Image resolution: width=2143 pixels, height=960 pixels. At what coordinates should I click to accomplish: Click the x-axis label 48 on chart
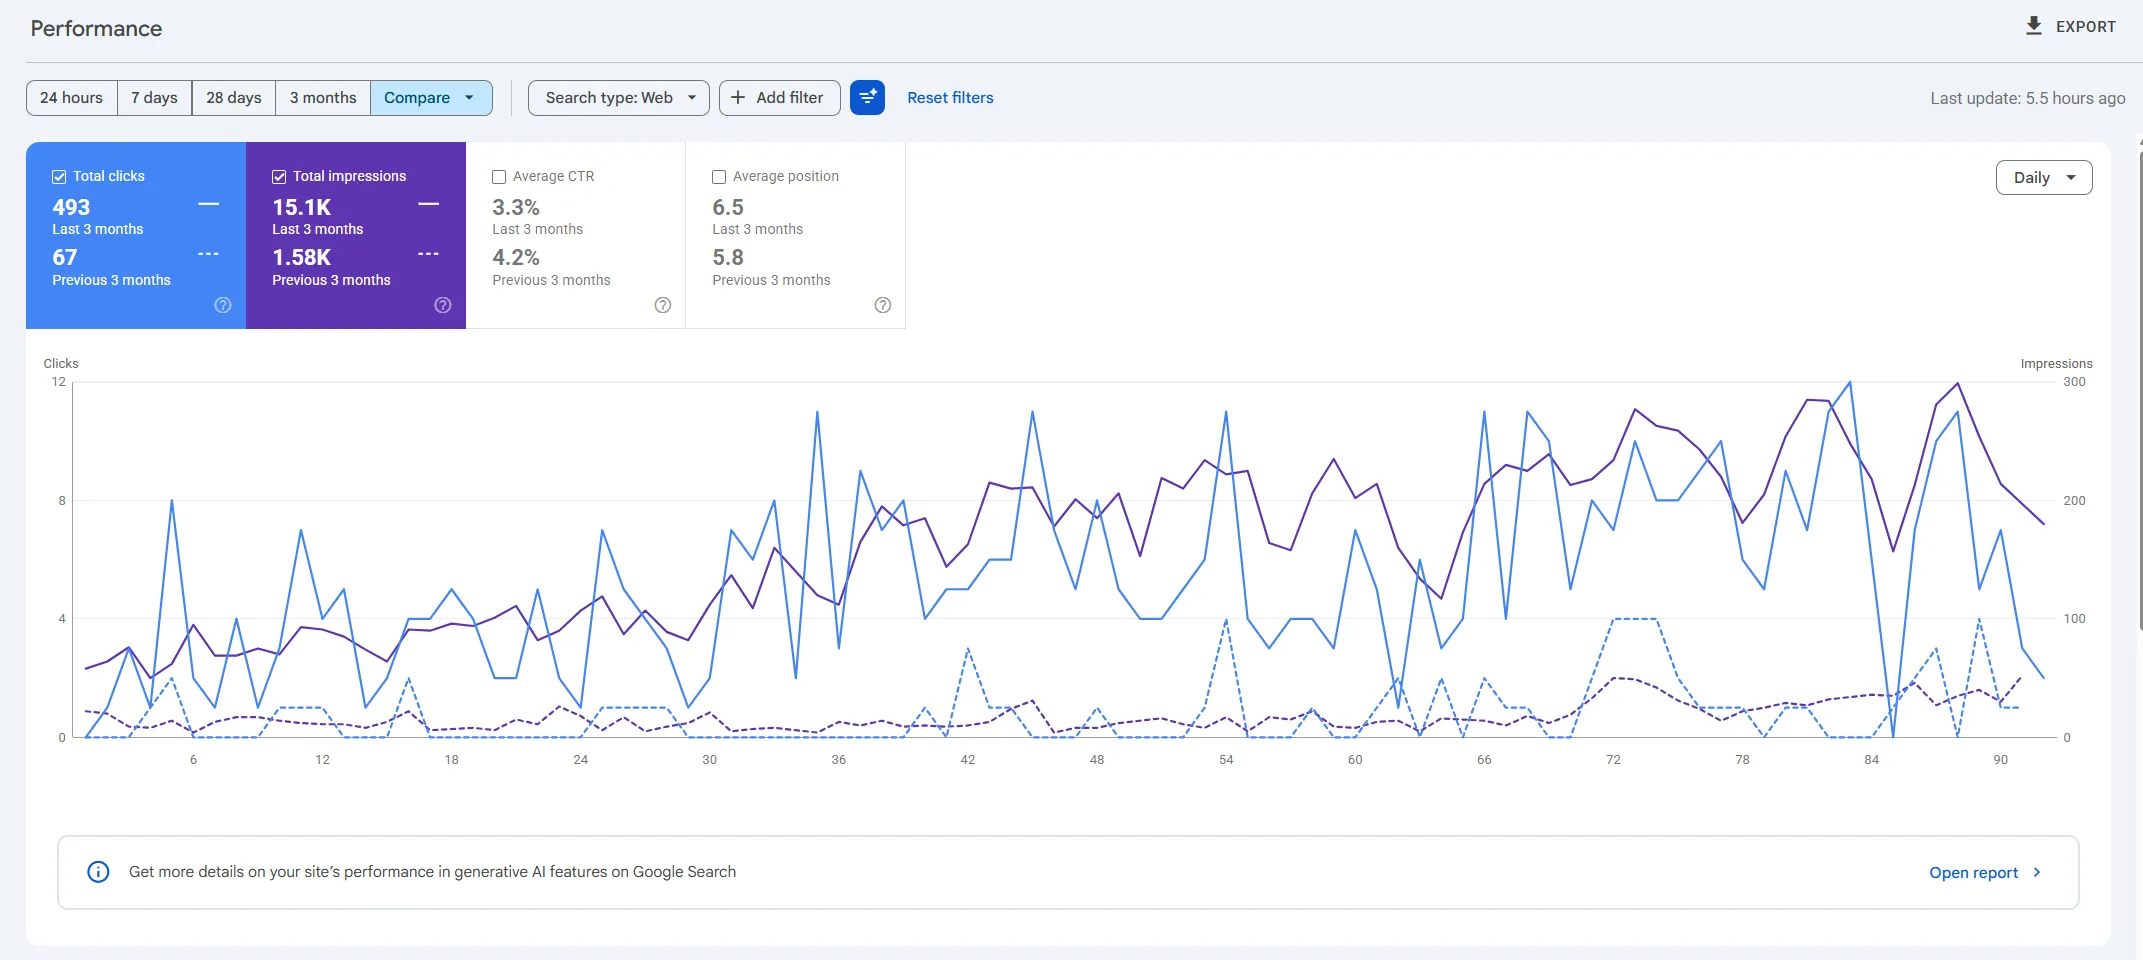[x=1097, y=760]
